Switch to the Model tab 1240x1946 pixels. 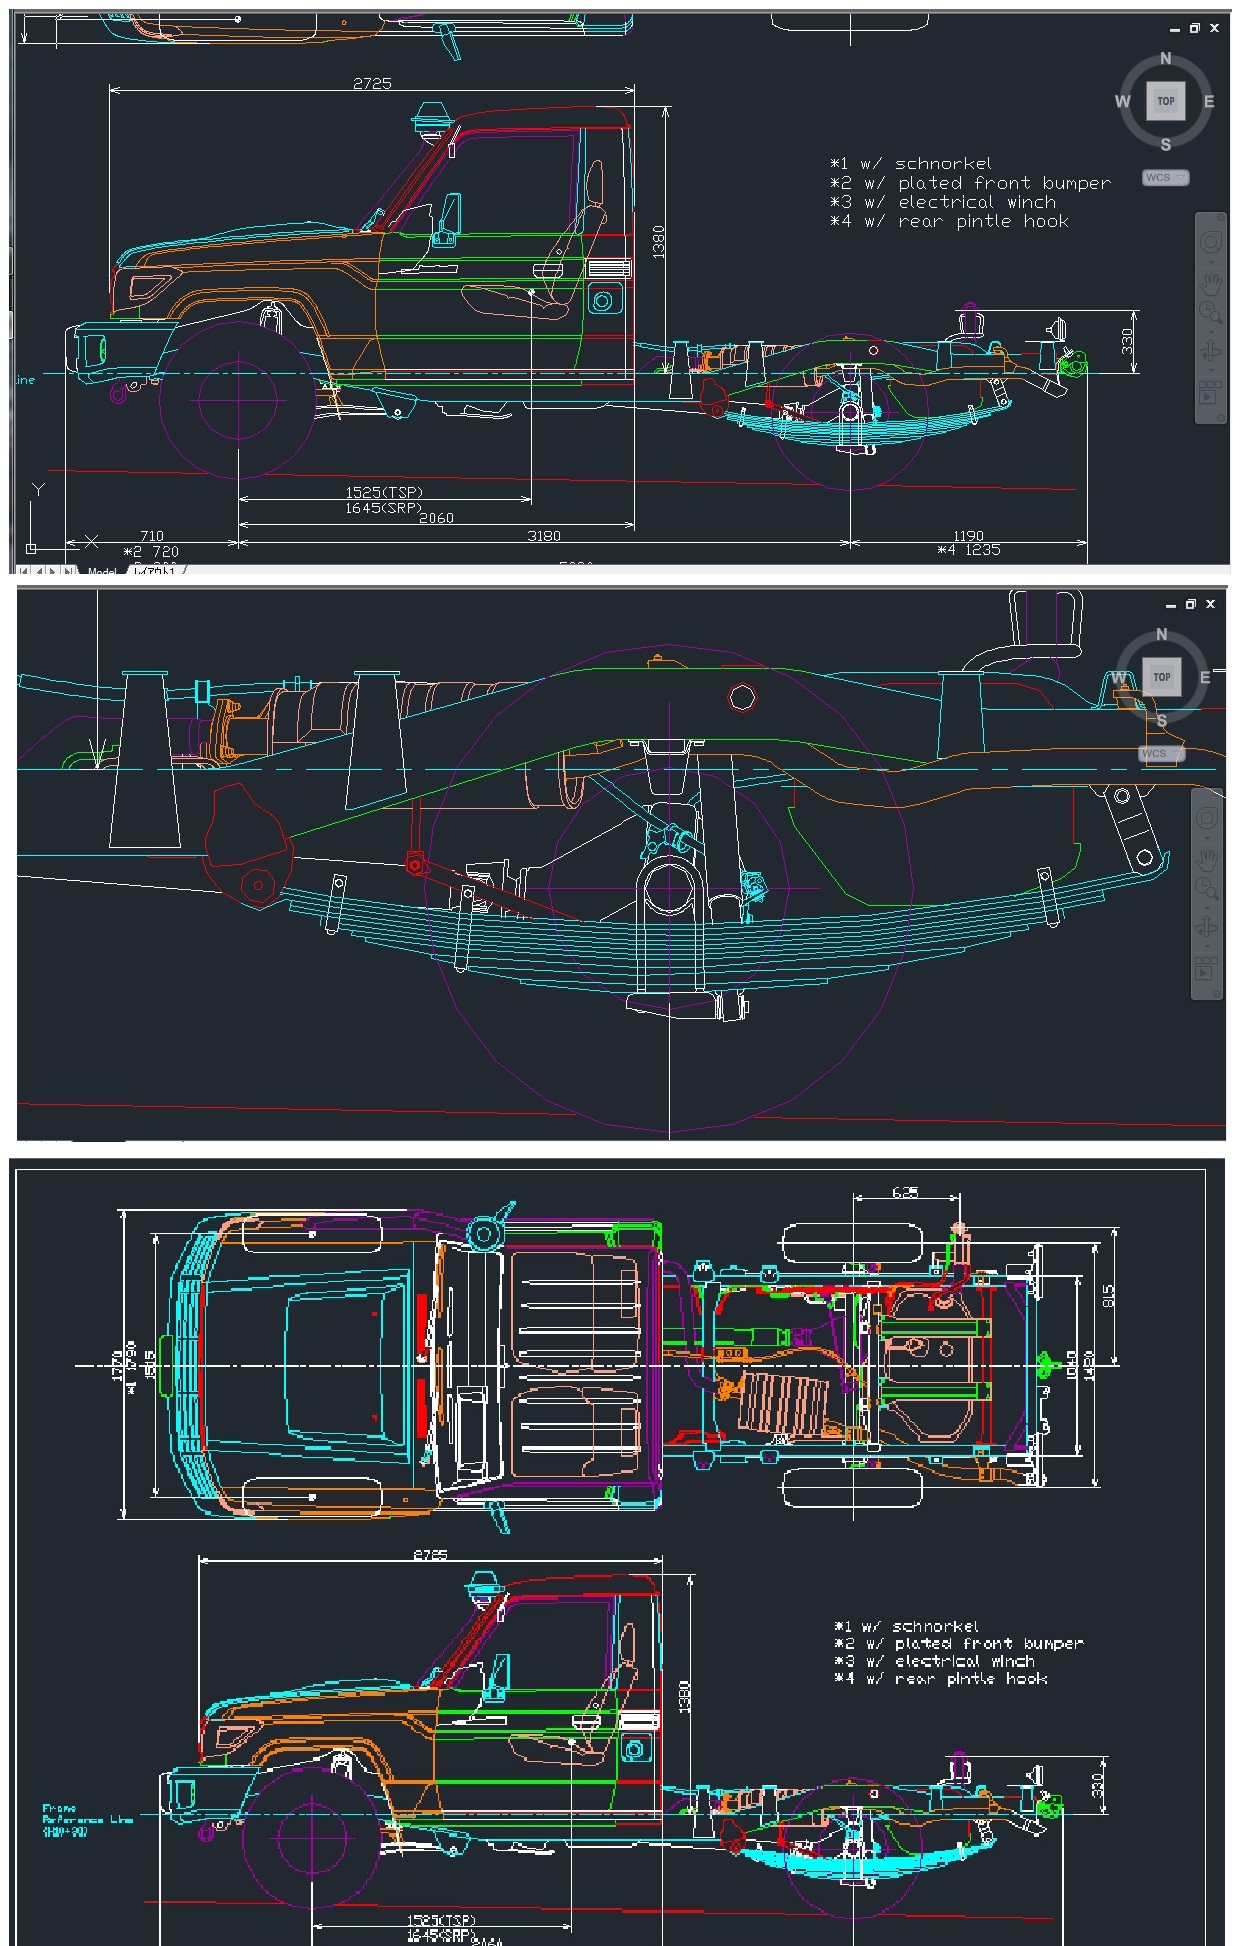click(x=102, y=572)
